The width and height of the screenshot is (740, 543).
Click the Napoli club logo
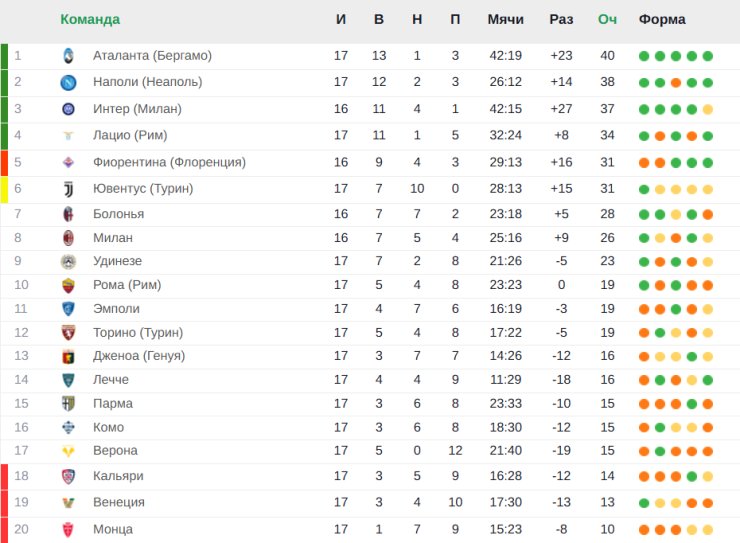coord(68,83)
